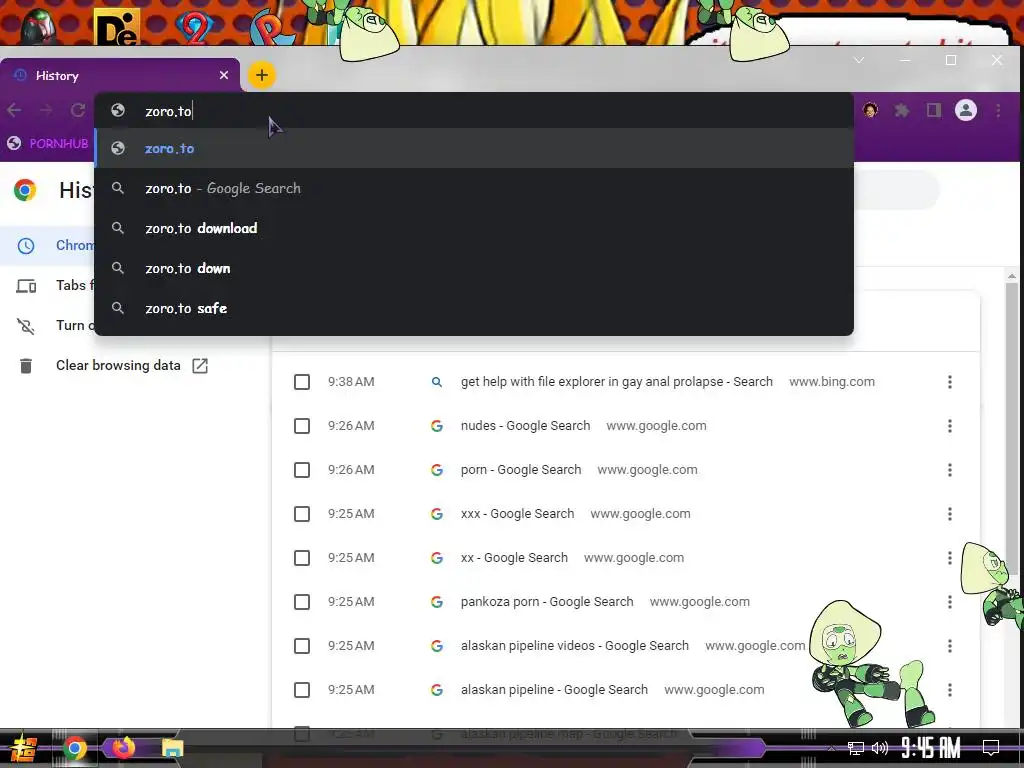Viewport: 1024px width, 768px height.
Task: Check the nudes Google Search entry
Action: [x=302, y=426]
